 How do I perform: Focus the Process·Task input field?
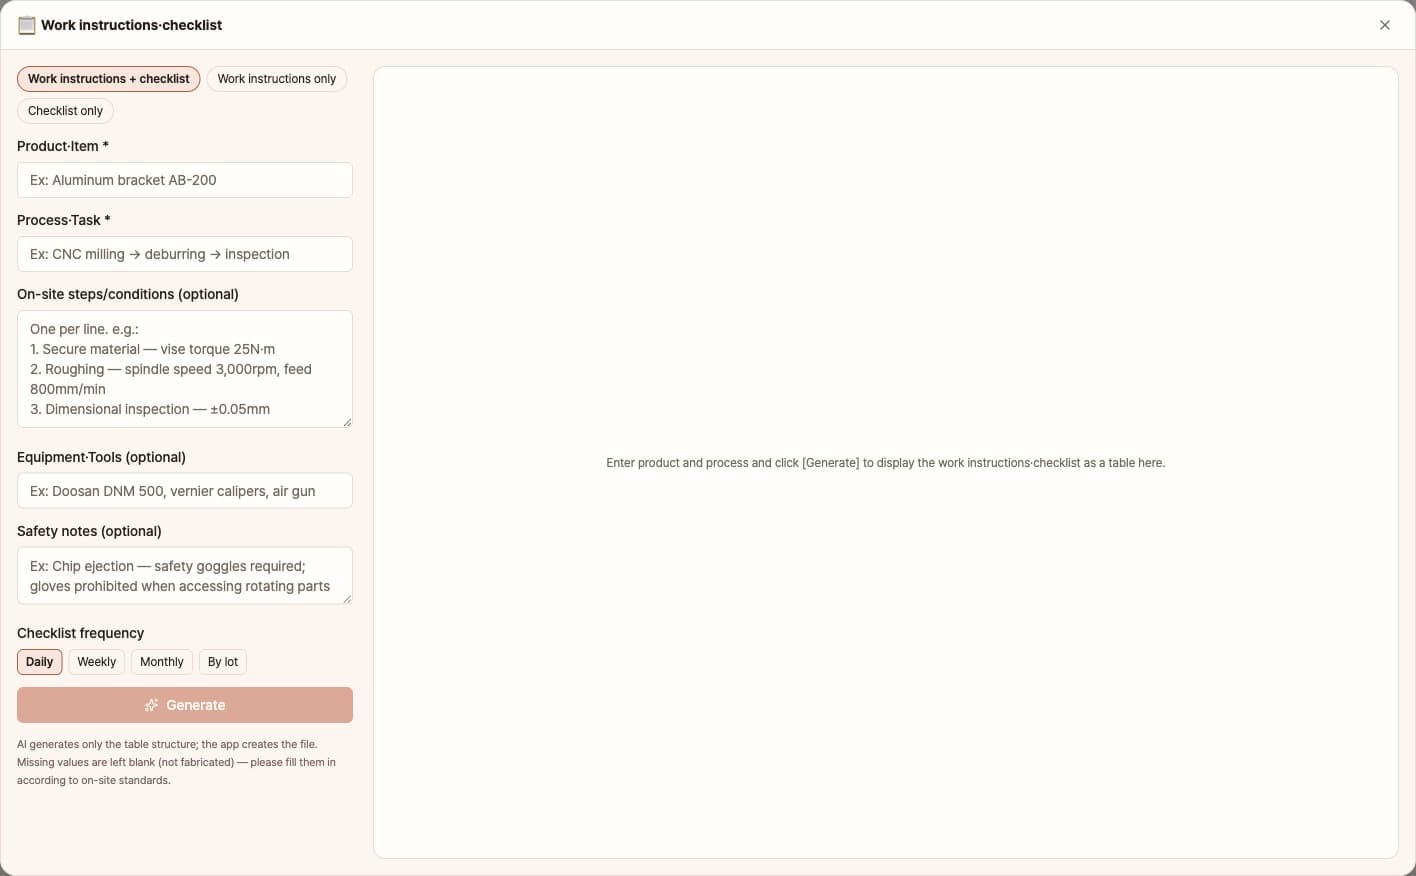(185, 254)
